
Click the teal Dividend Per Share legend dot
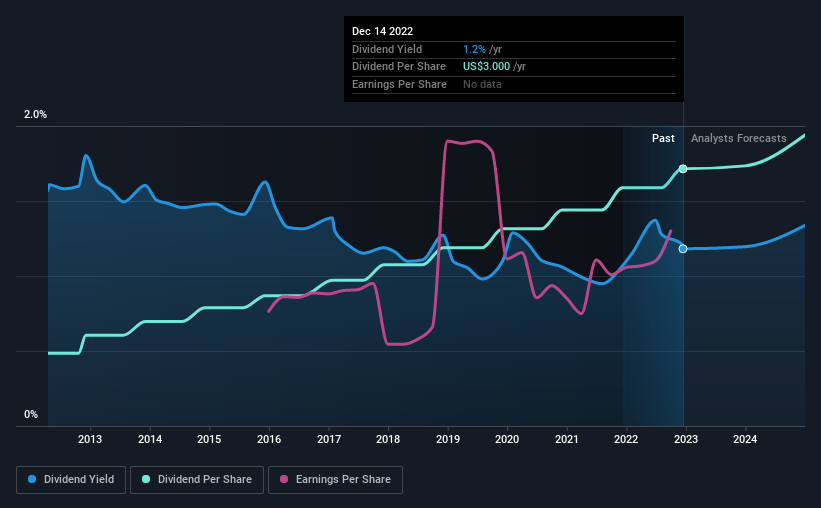[x=146, y=479]
